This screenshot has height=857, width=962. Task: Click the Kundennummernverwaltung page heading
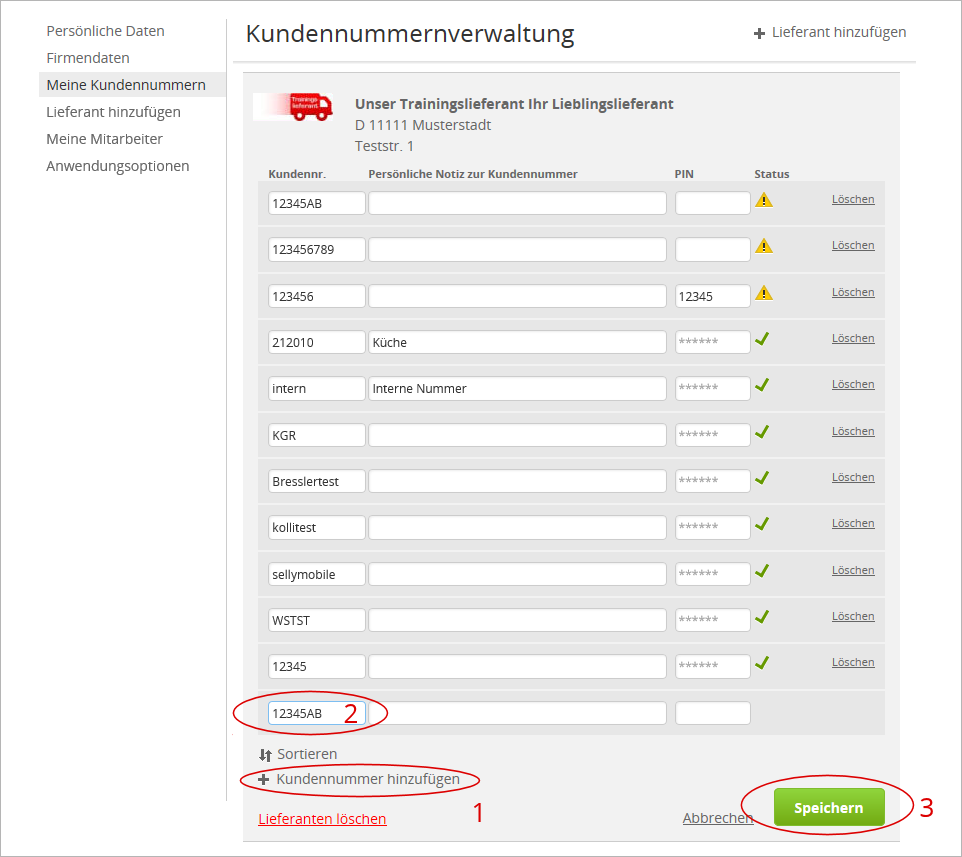pos(410,33)
